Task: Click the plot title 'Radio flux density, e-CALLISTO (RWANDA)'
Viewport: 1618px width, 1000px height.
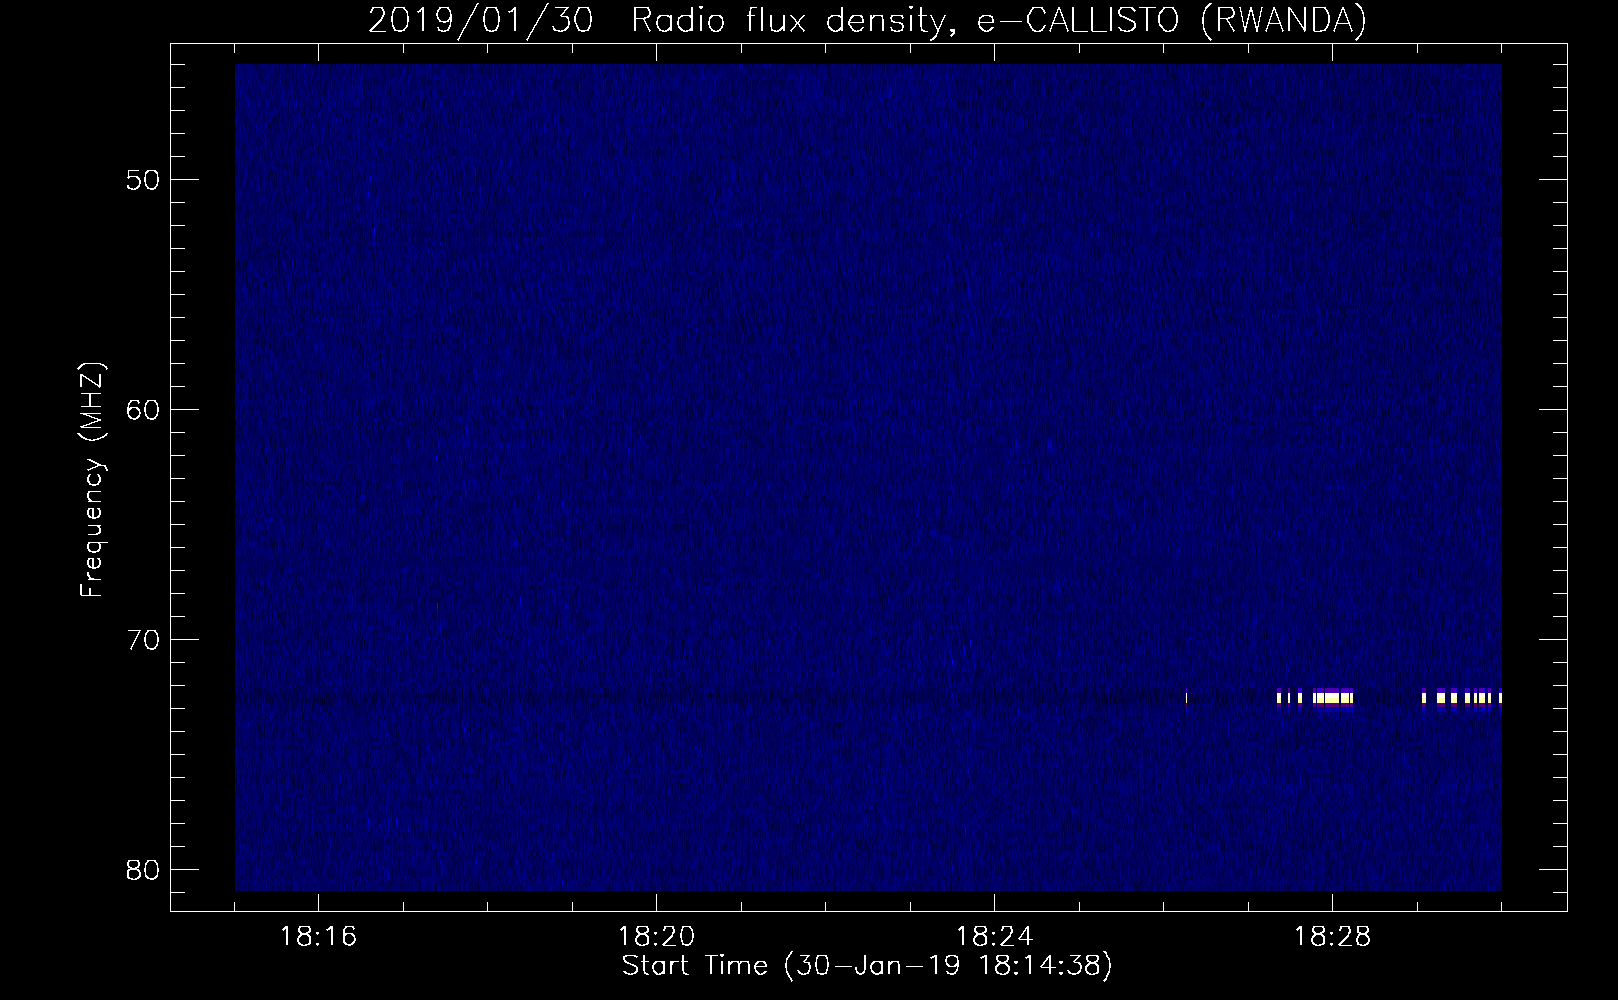Action: 999,21
